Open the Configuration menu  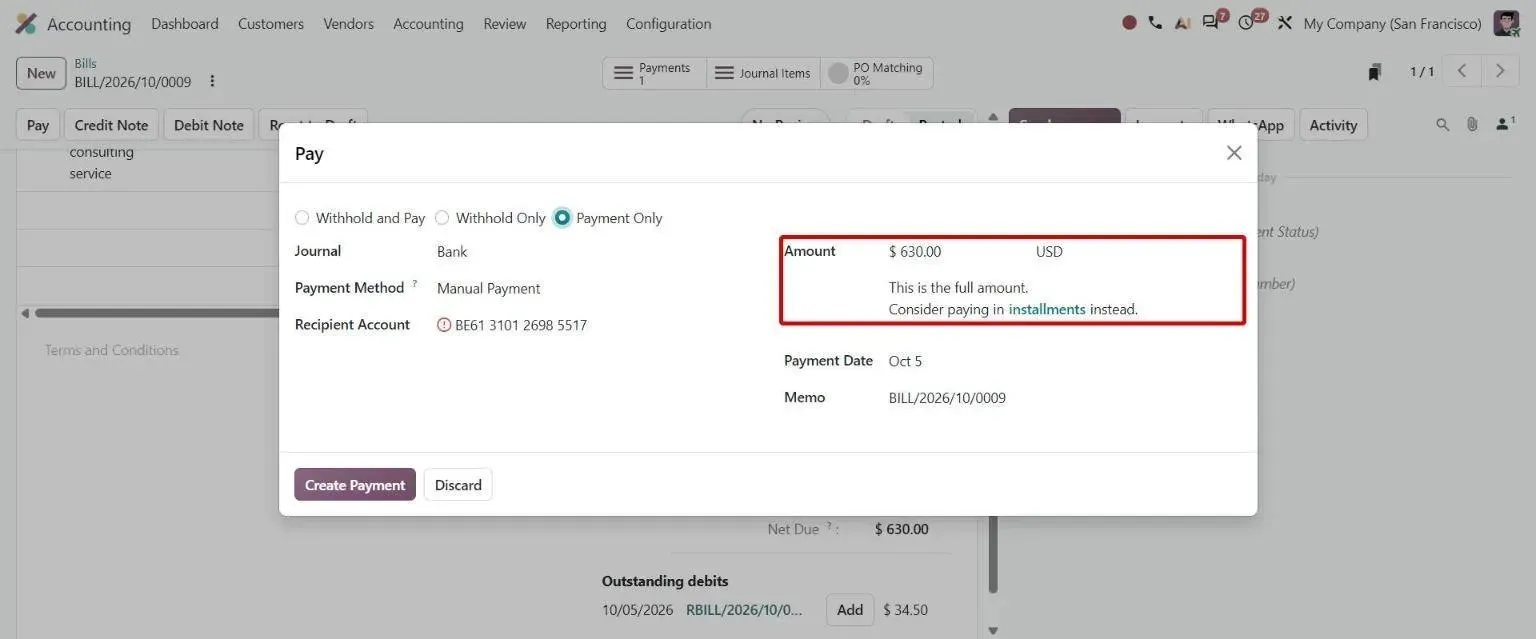669,23
